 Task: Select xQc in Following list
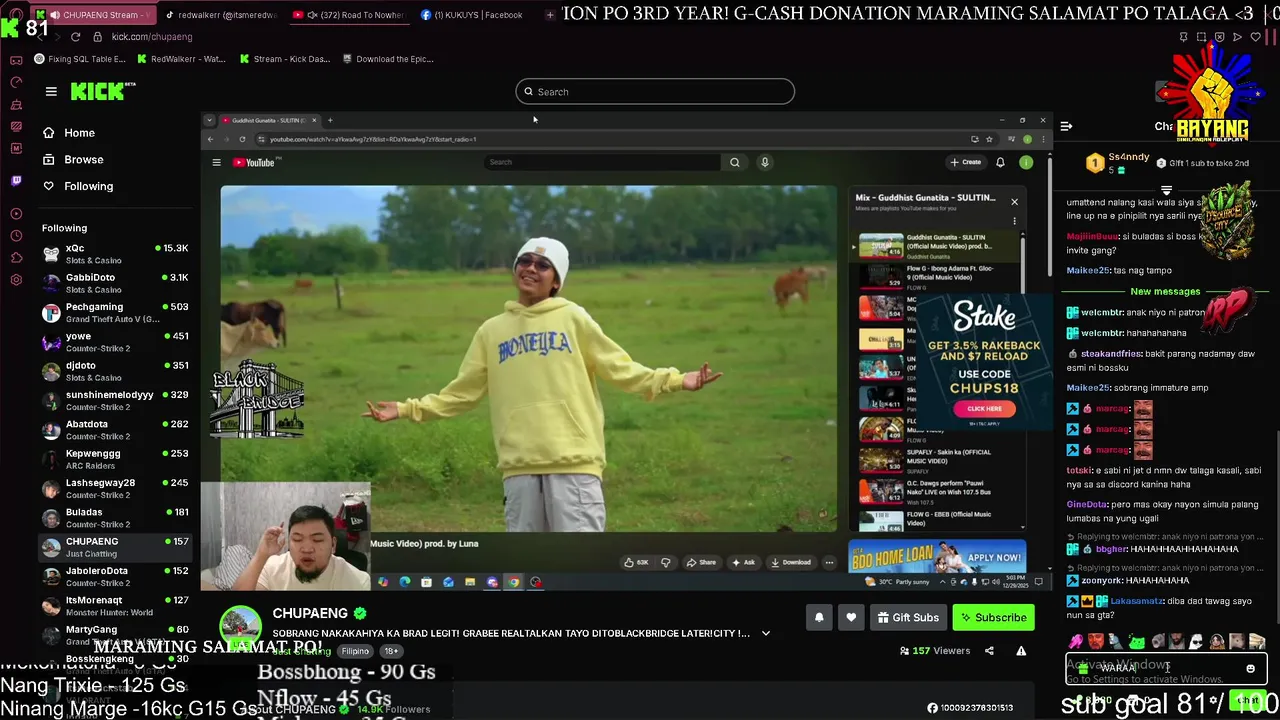coord(114,254)
